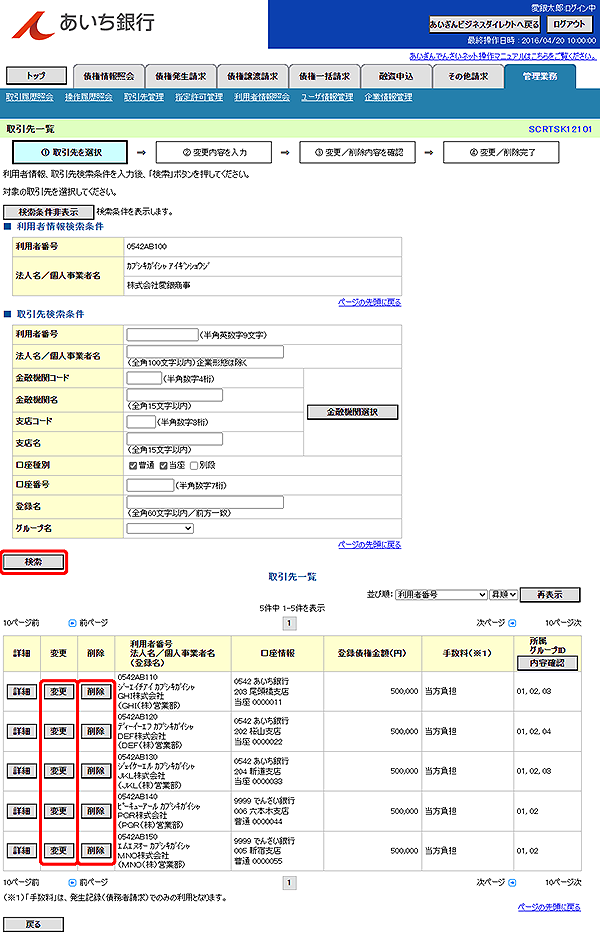
Task: Click 詳細 for DEF株式会社 row
Action: (22, 731)
